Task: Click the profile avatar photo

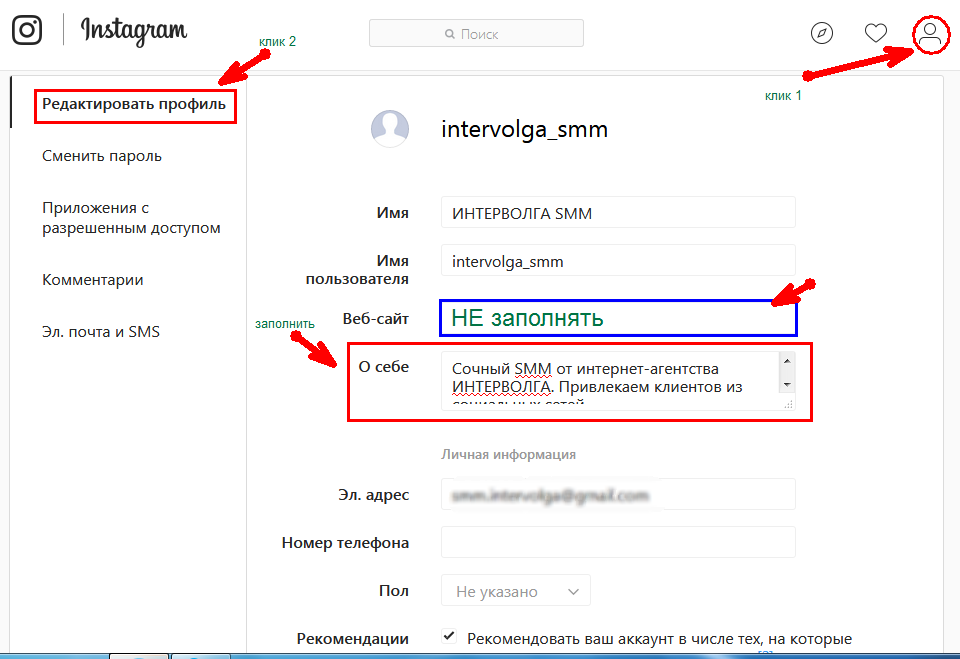Action: point(390,129)
